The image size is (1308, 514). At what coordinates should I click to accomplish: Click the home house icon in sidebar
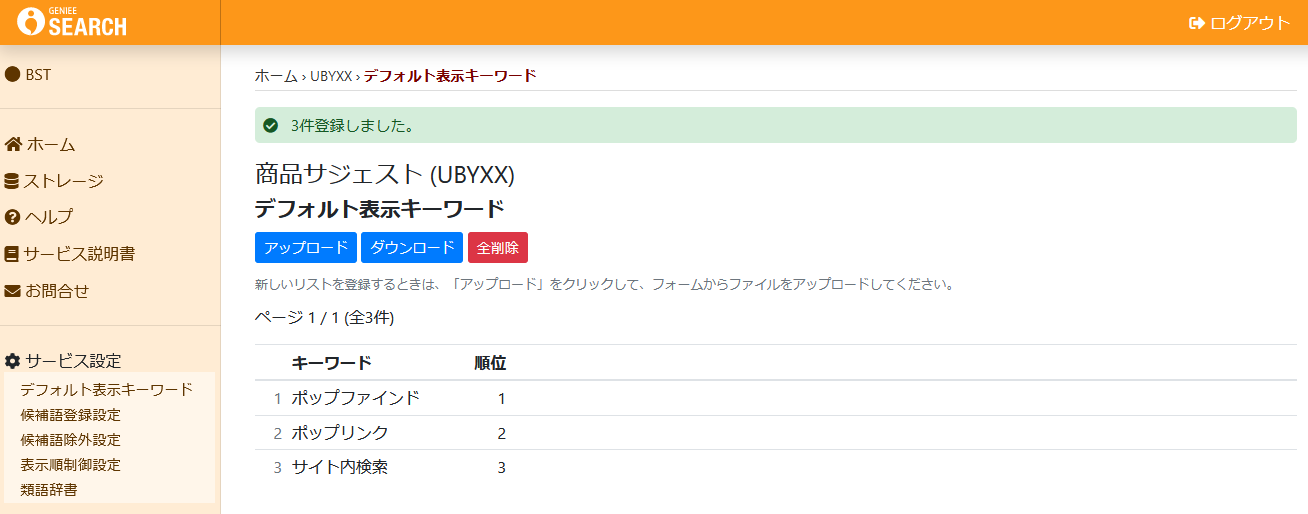coord(13,144)
